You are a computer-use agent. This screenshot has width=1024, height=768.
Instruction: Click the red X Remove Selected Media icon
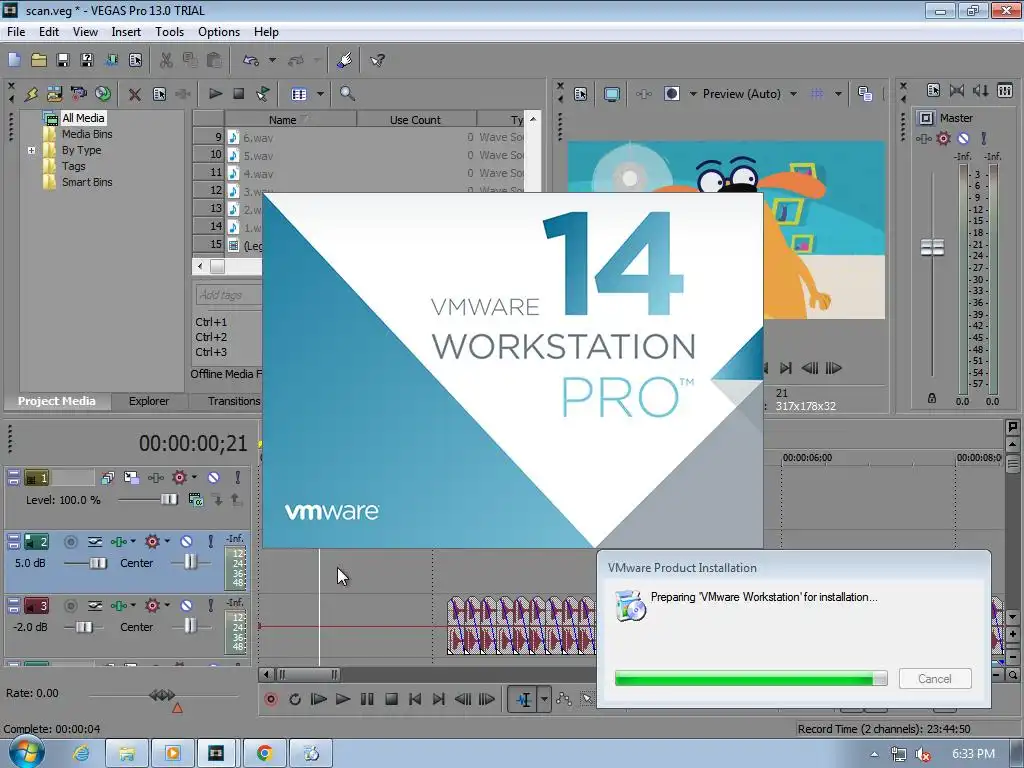click(135, 94)
